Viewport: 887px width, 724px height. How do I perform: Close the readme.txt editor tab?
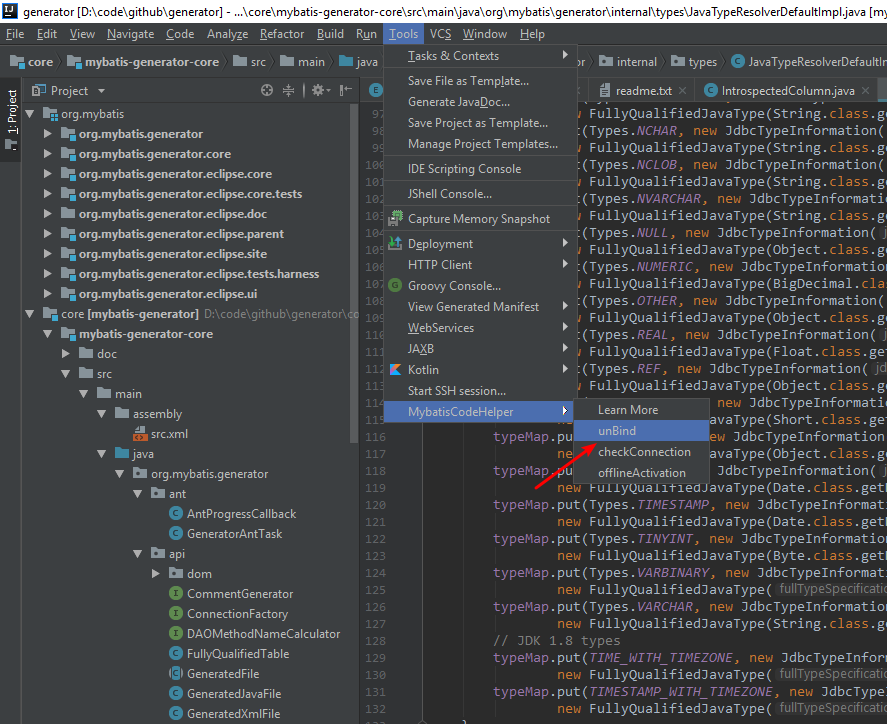[683, 90]
